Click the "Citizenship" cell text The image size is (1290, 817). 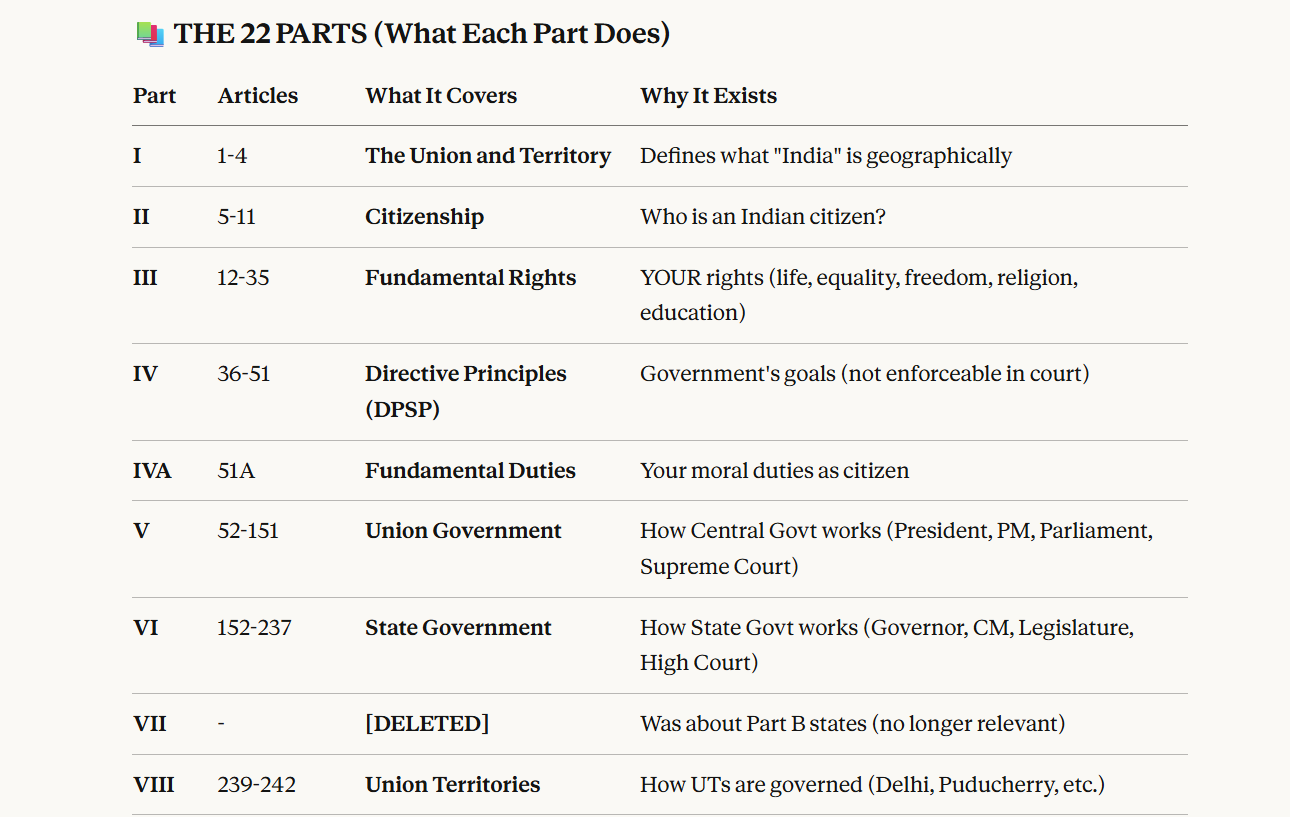pyautogui.click(x=424, y=217)
